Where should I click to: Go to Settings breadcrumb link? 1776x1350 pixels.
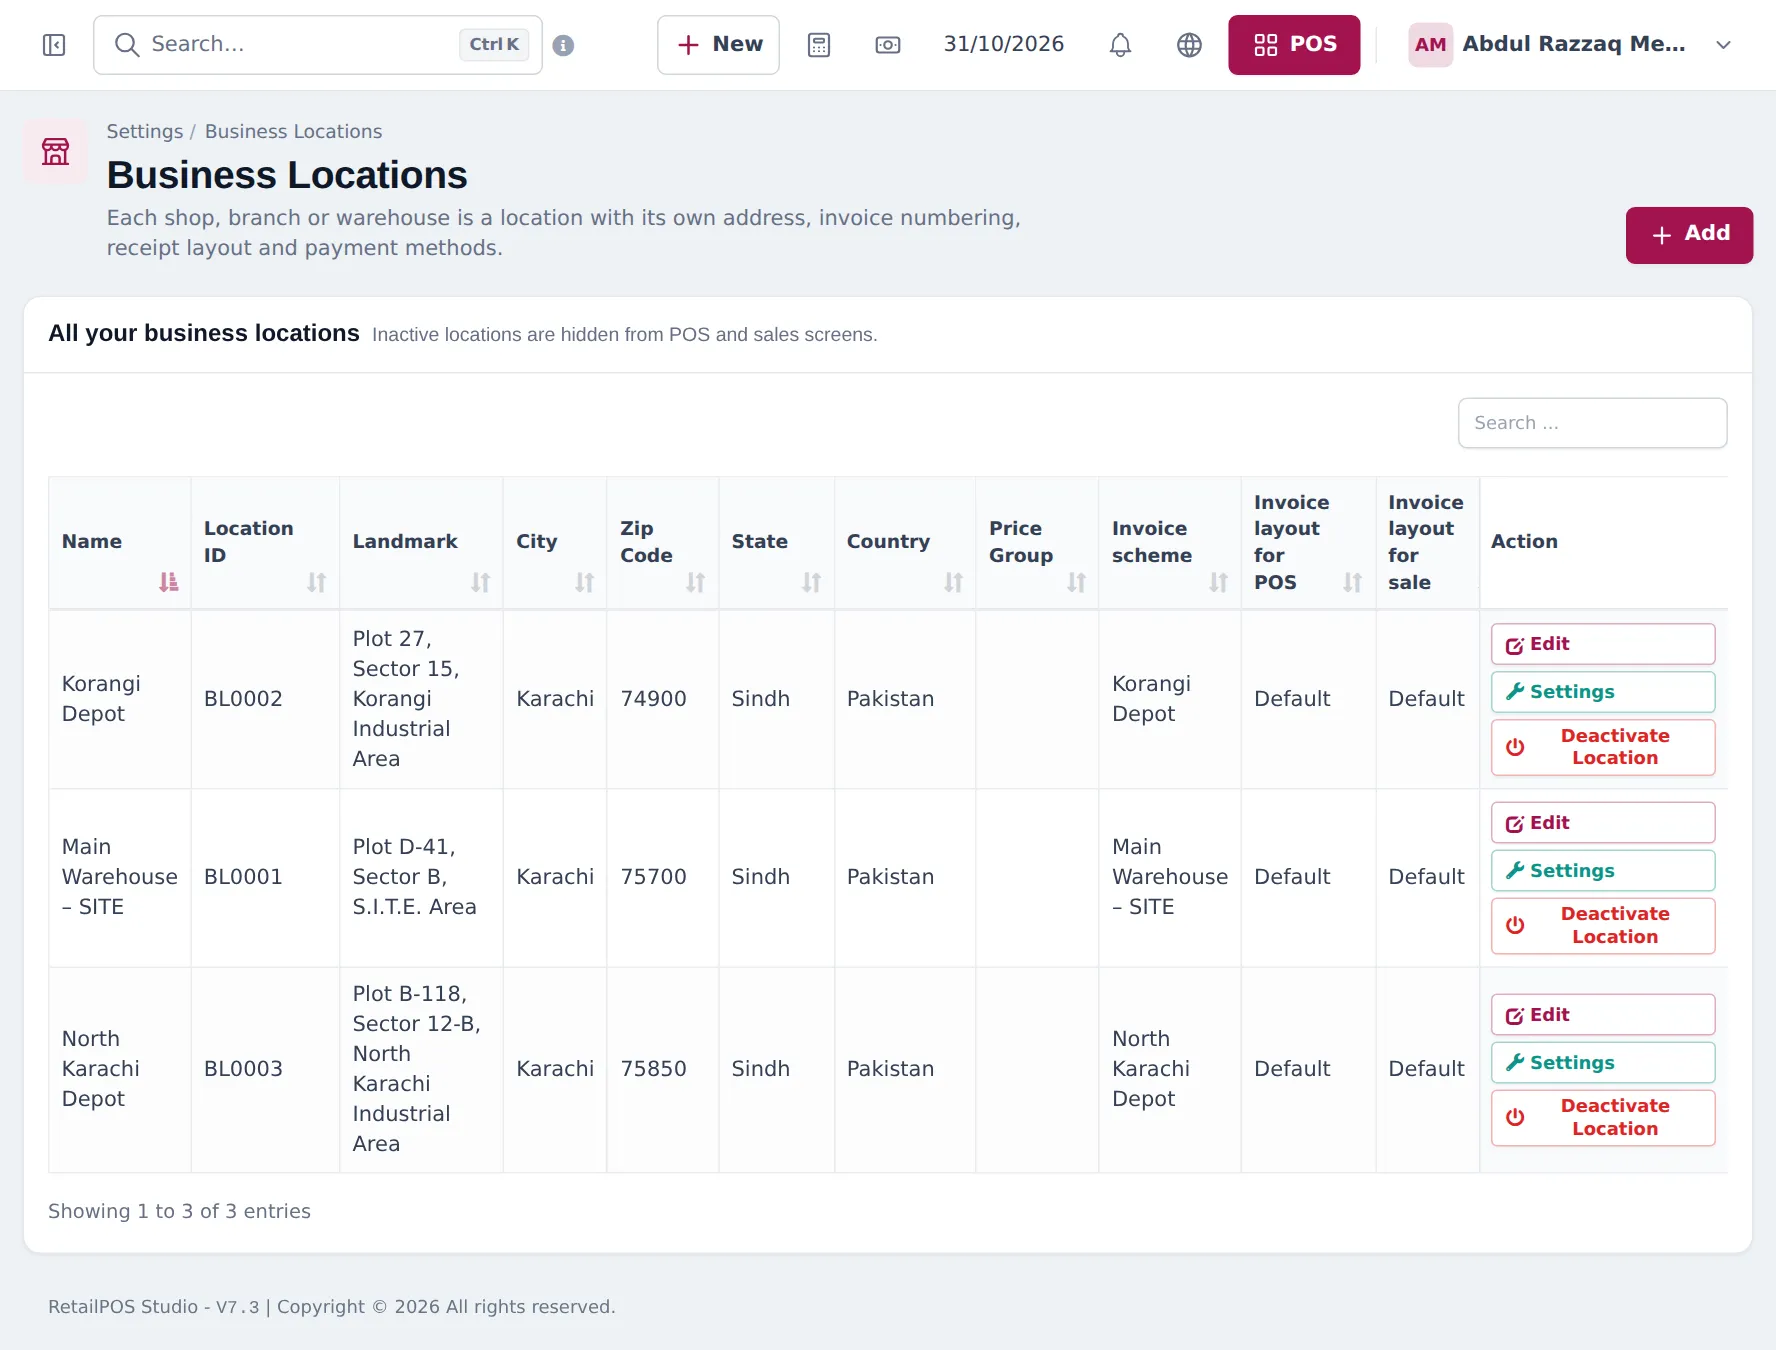(145, 132)
